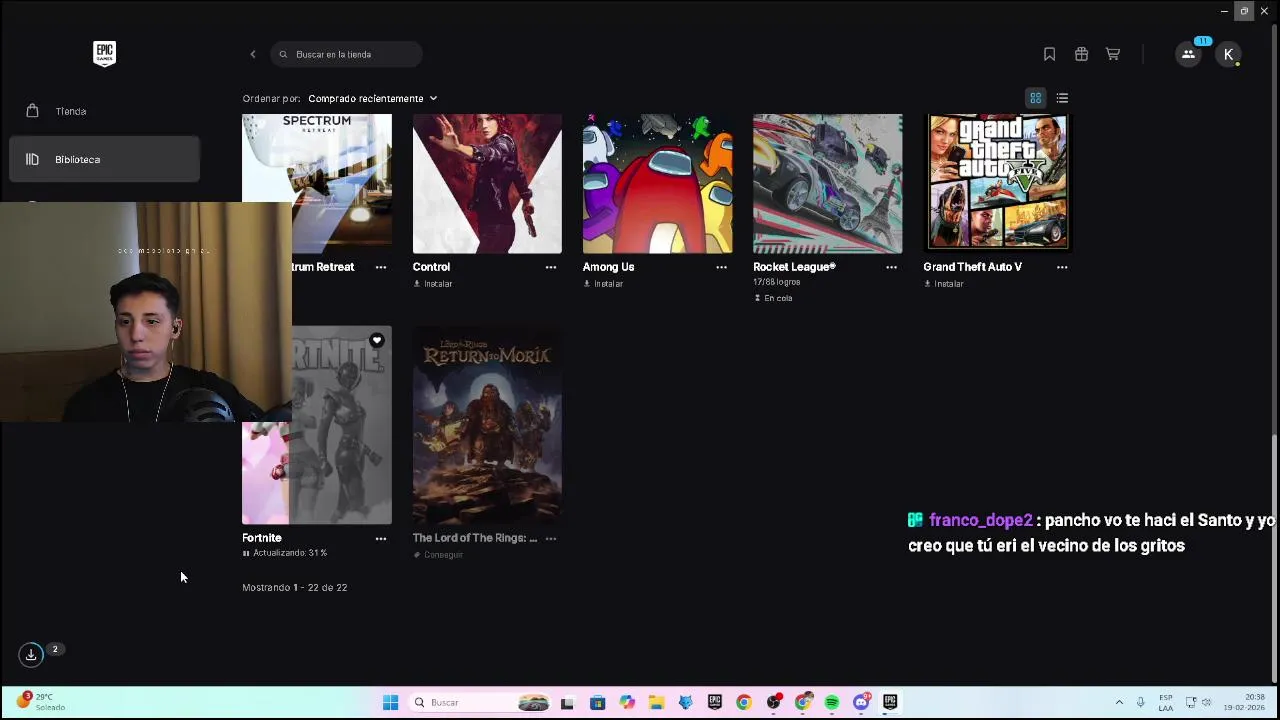The height and width of the screenshot is (720, 1280).
Task: Open Copilot in the taskbar
Action: click(x=626, y=703)
